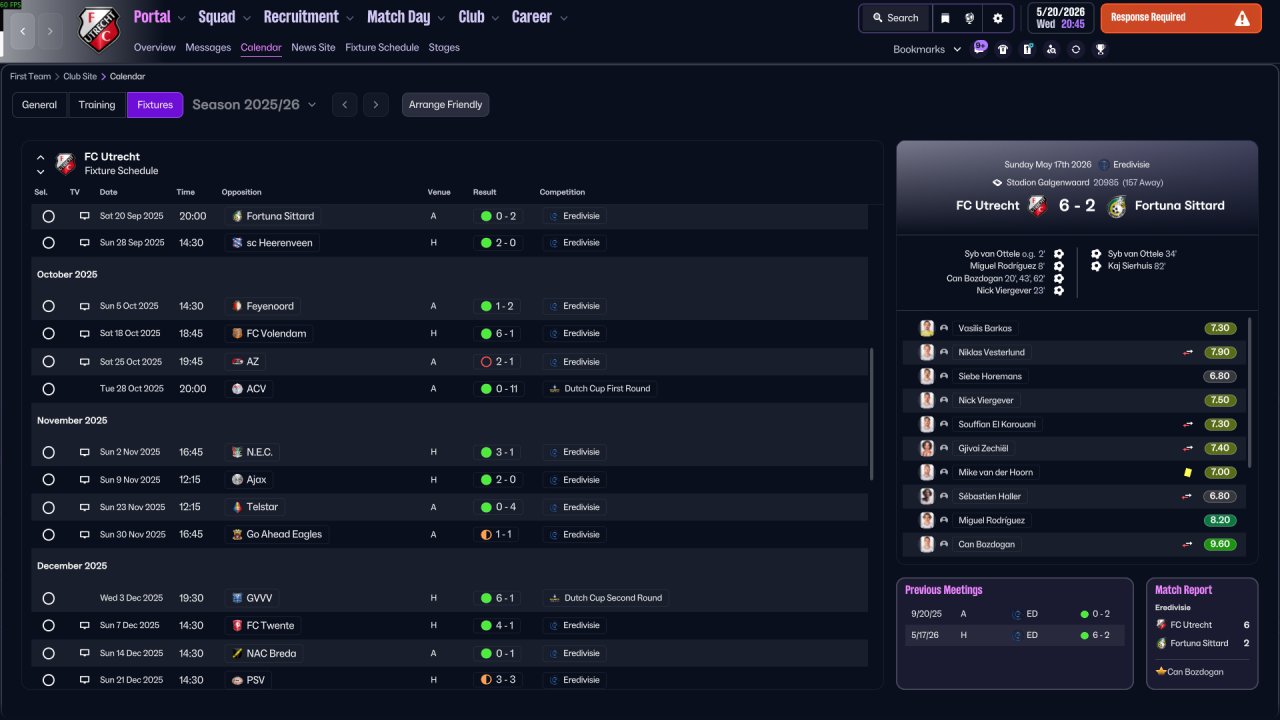The height and width of the screenshot is (720, 1280).
Task: Click the Eredivisie icon in match header
Action: 1104,165
